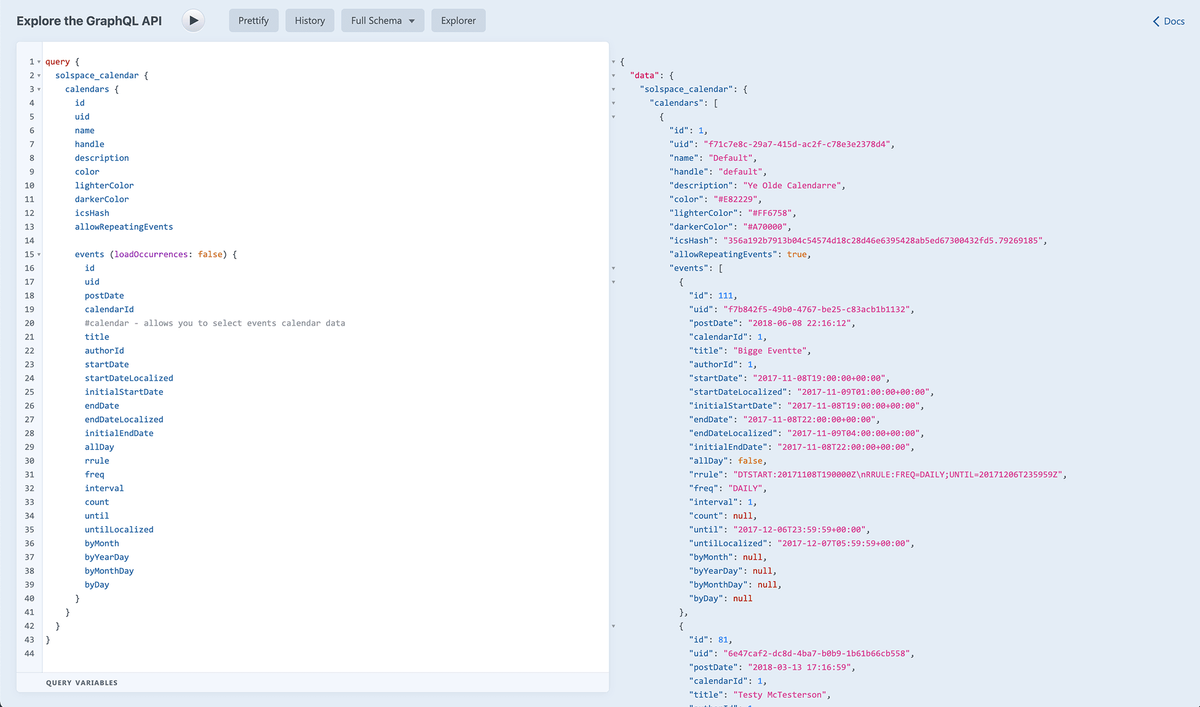Run the GraphQL query with play button
Screen dimensions: 1200x707
[x=194, y=20]
